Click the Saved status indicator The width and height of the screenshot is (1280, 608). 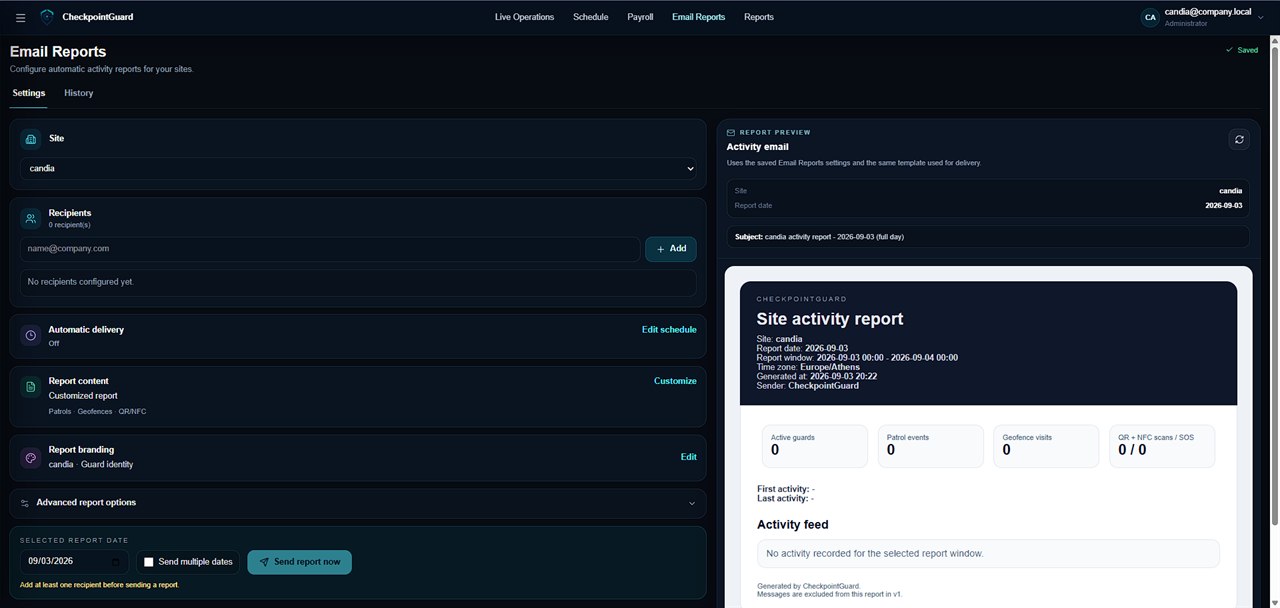point(1242,50)
